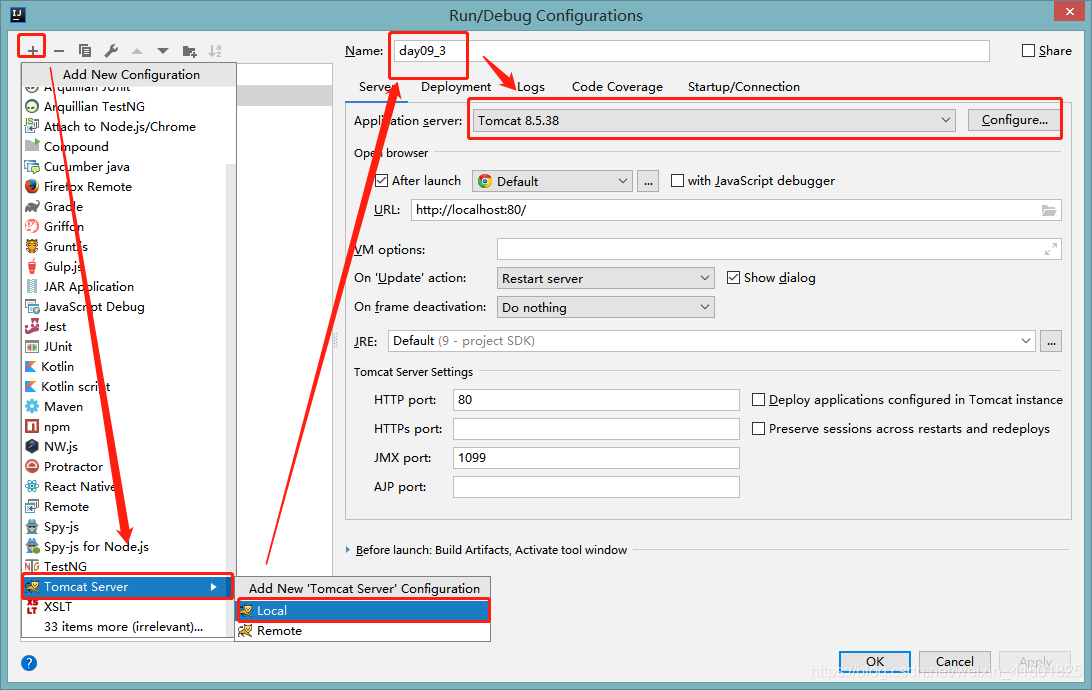This screenshot has height=690, width=1092.
Task: Click the Copy Configuration icon
Action: 85,51
